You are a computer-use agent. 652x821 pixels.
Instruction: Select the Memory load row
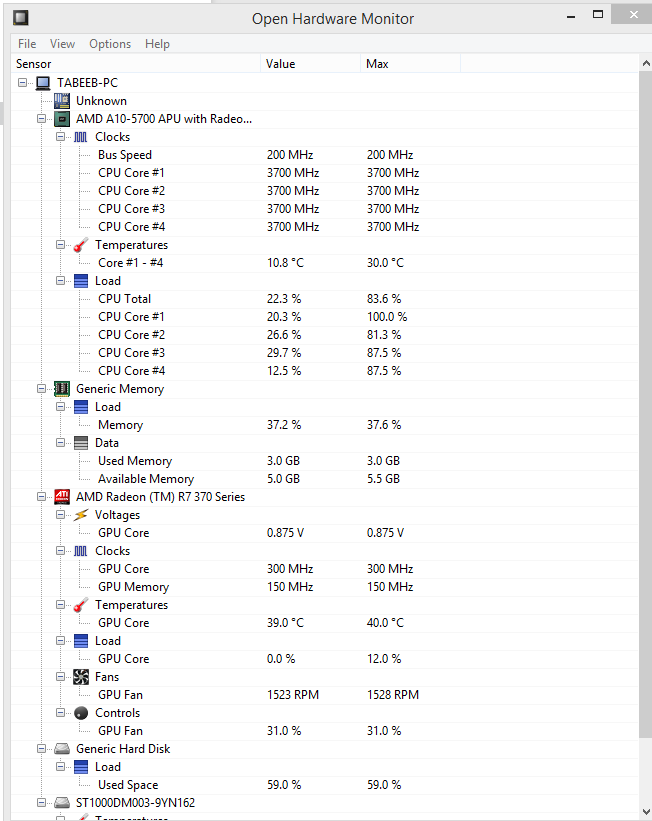(x=325, y=425)
